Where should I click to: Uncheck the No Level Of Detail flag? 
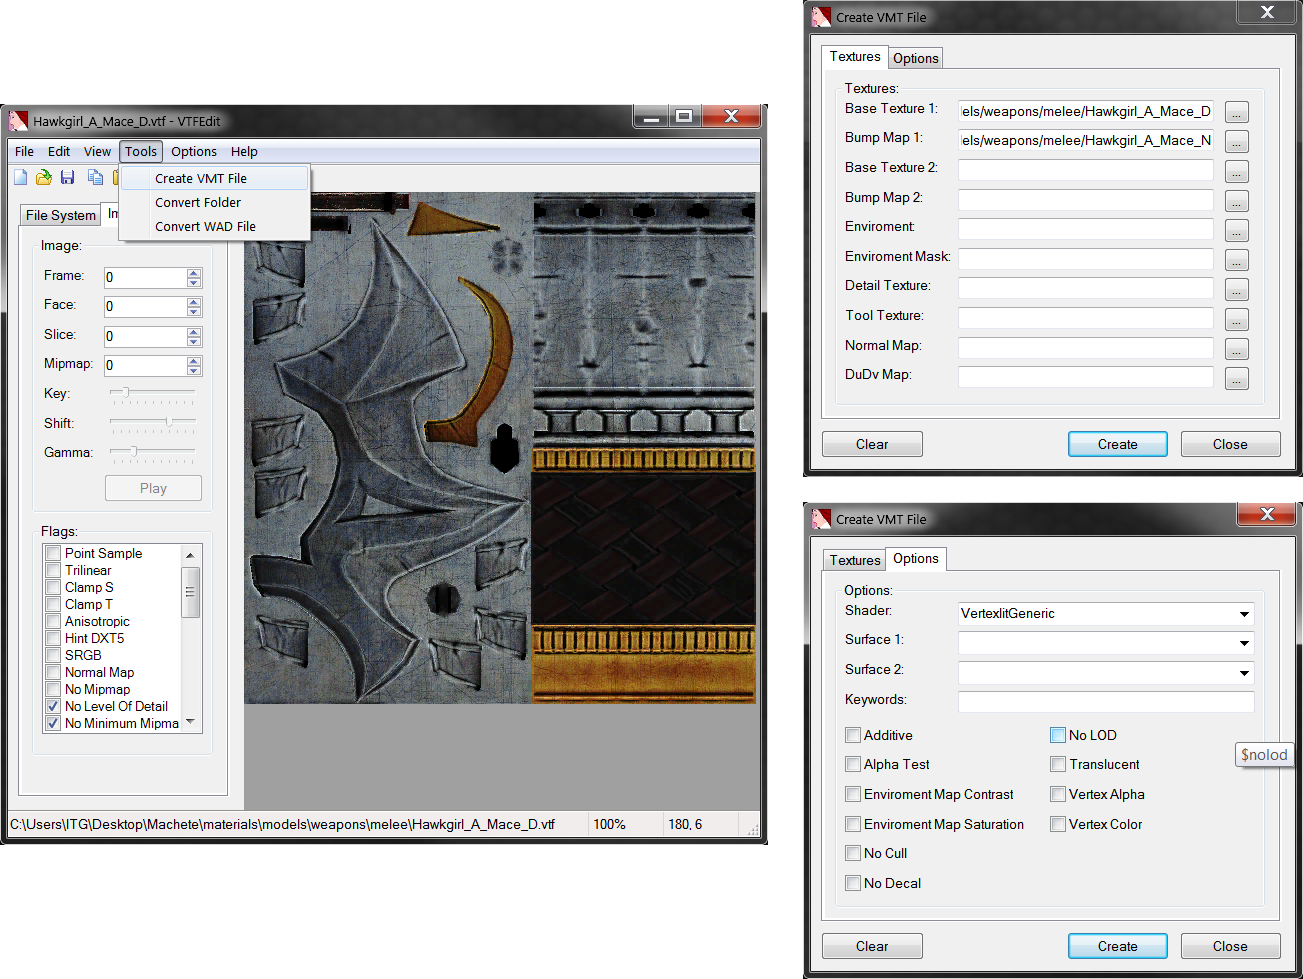point(54,706)
